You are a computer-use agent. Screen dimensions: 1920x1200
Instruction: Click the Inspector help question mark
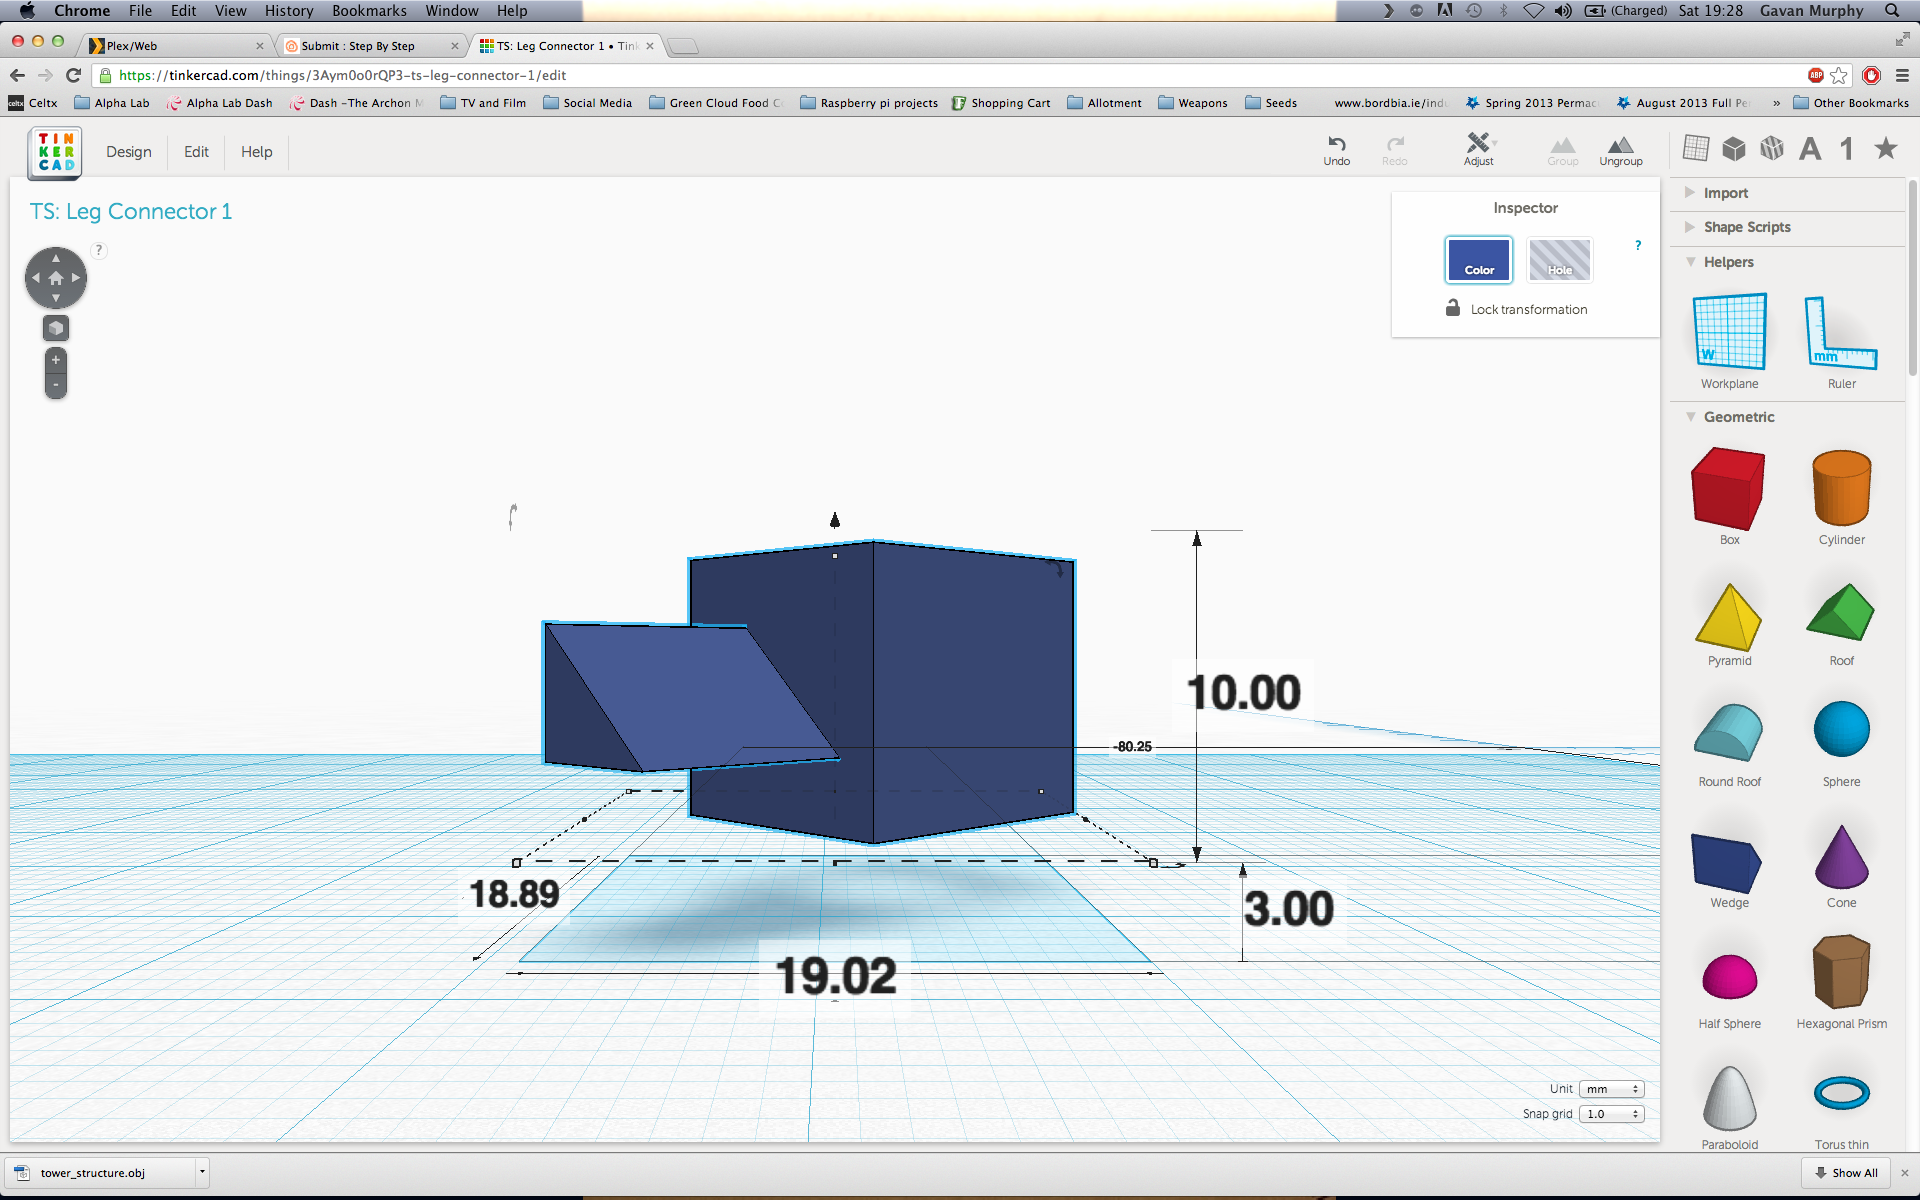coord(1638,245)
